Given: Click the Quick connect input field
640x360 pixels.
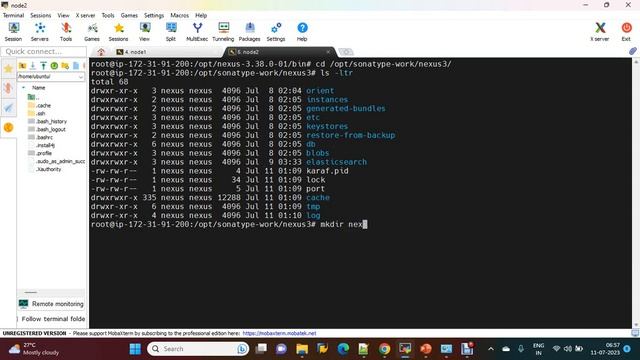Looking at the screenshot, I should click(44, 51).
